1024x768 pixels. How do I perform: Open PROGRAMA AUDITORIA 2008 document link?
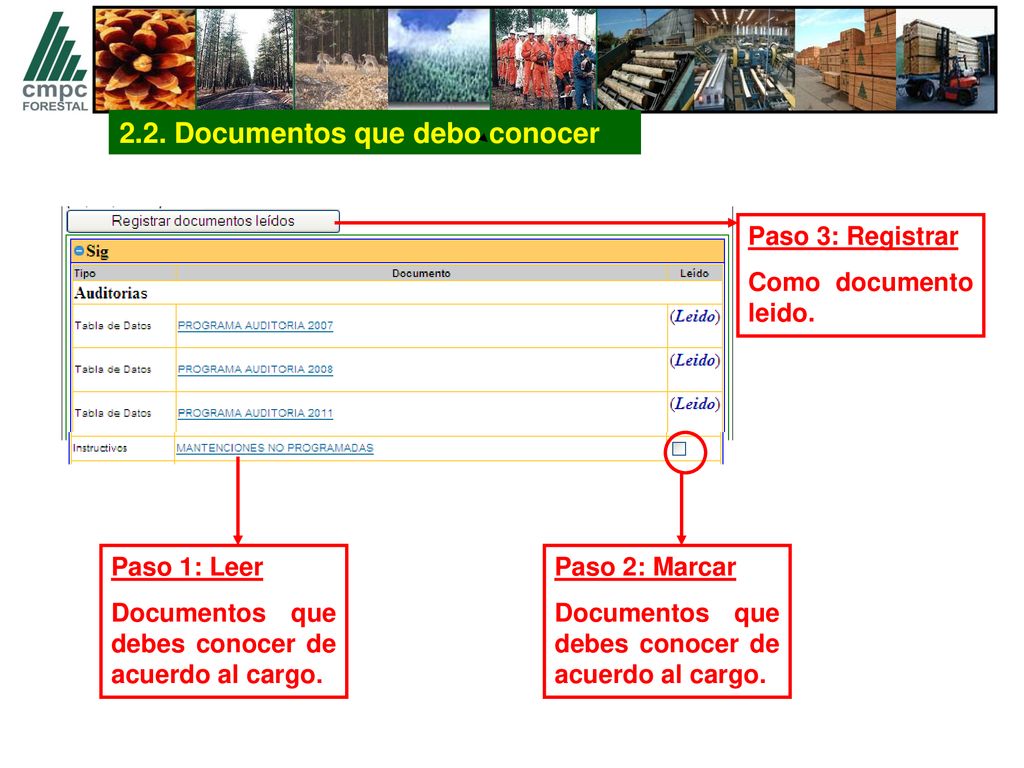255,369
